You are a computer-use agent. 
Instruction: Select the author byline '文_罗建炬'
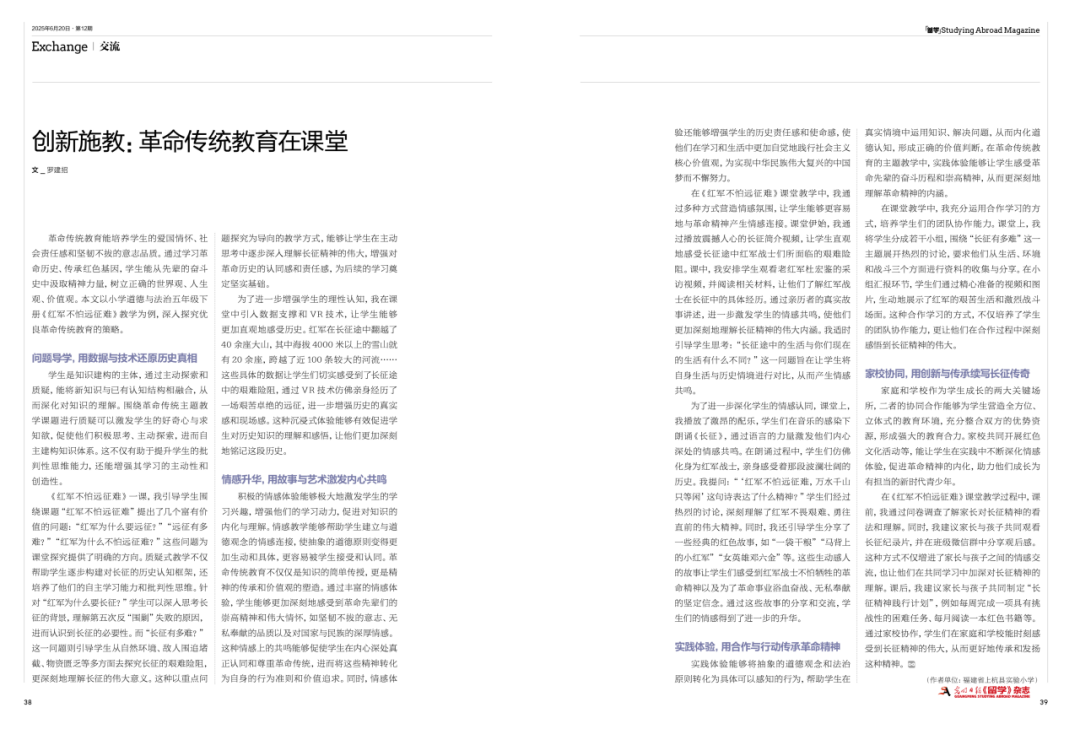pos(50,170)
